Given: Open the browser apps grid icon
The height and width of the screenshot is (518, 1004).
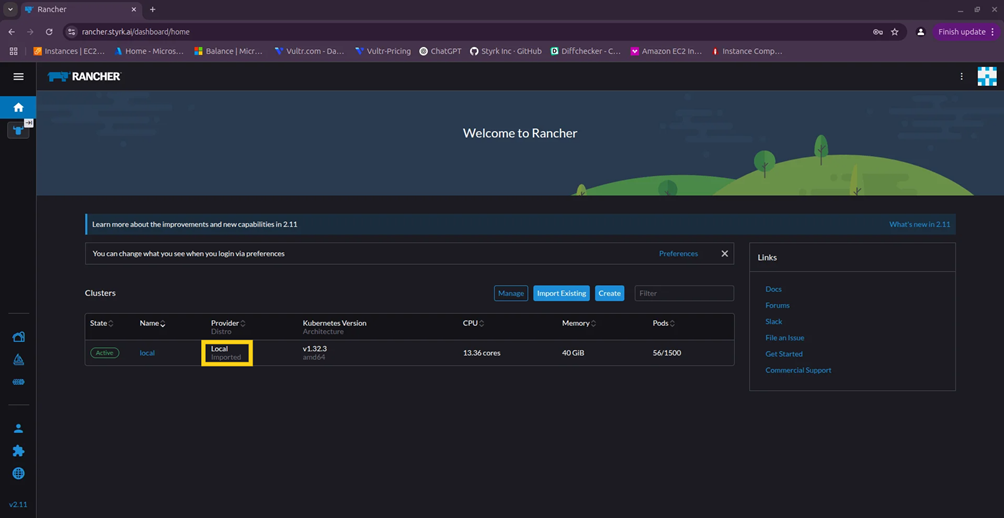Looking at the screenshot, I should tap(13, 51).
